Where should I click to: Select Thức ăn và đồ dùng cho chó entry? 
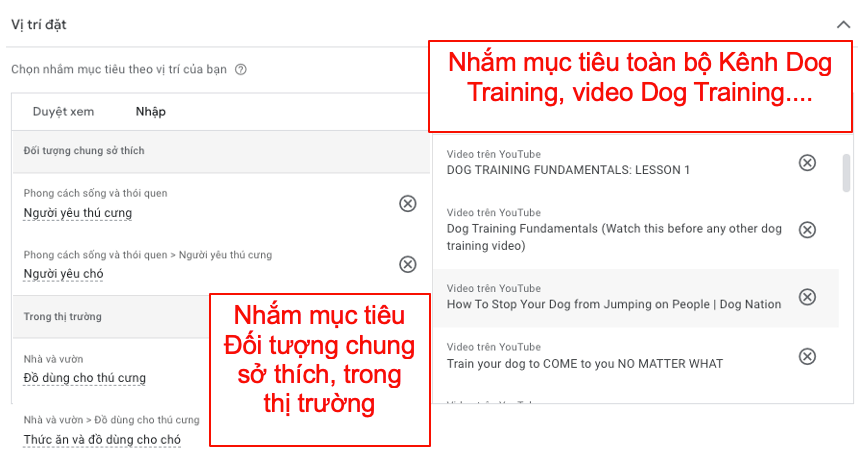pyautogui.click(x=102, y=440)
